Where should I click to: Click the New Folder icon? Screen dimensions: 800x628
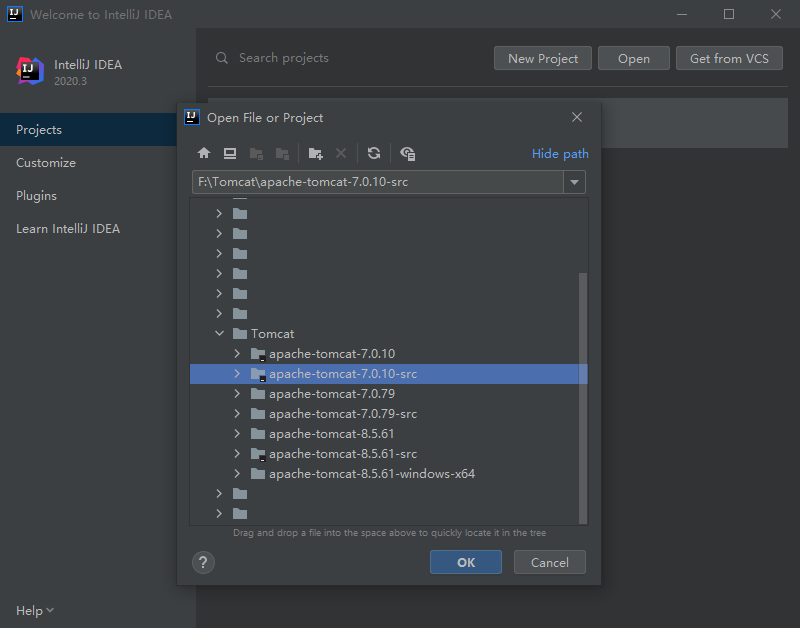pos(315,153)
